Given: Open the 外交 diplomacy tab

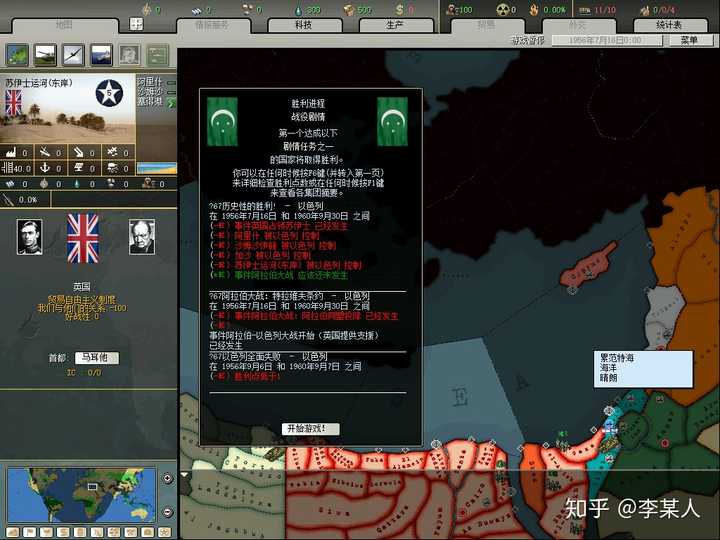Looking at the screenshot, I should [x=578, y=25].
